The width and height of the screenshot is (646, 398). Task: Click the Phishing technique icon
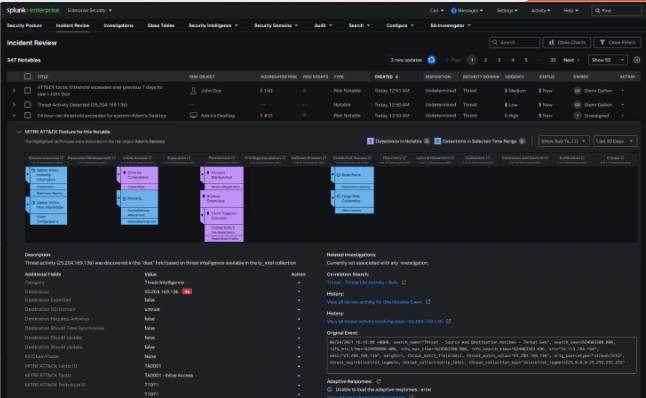coord(124,199)
